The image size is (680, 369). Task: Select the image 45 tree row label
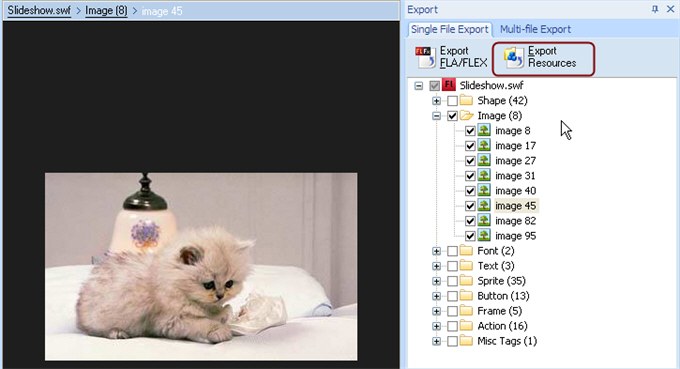click(x=516, y=206)
